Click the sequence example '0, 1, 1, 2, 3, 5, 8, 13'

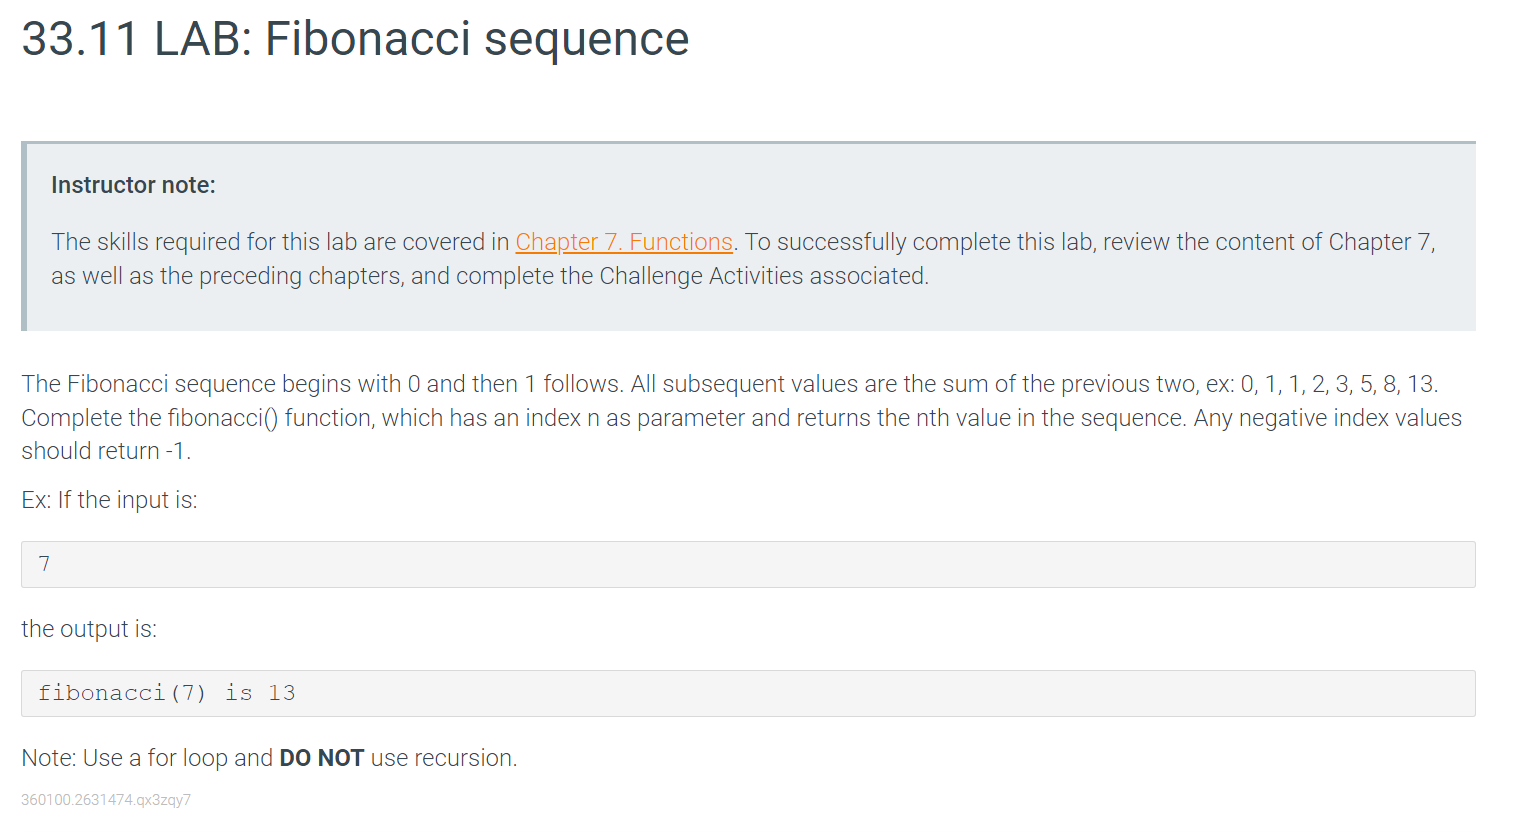pyautogui.click(x=1337, y=384)
